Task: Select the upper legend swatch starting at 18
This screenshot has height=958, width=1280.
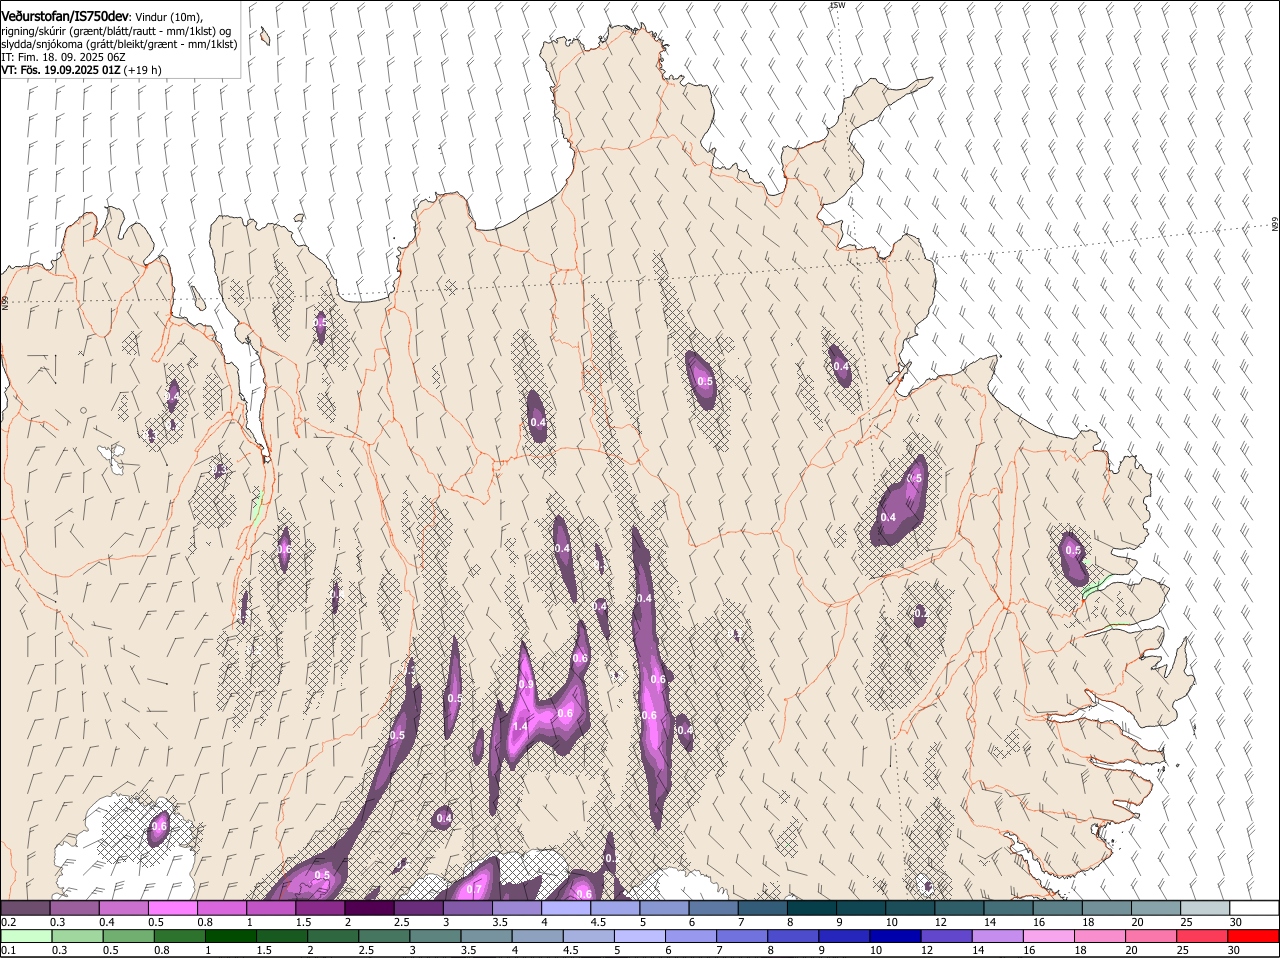Action: click(1106, 907)
